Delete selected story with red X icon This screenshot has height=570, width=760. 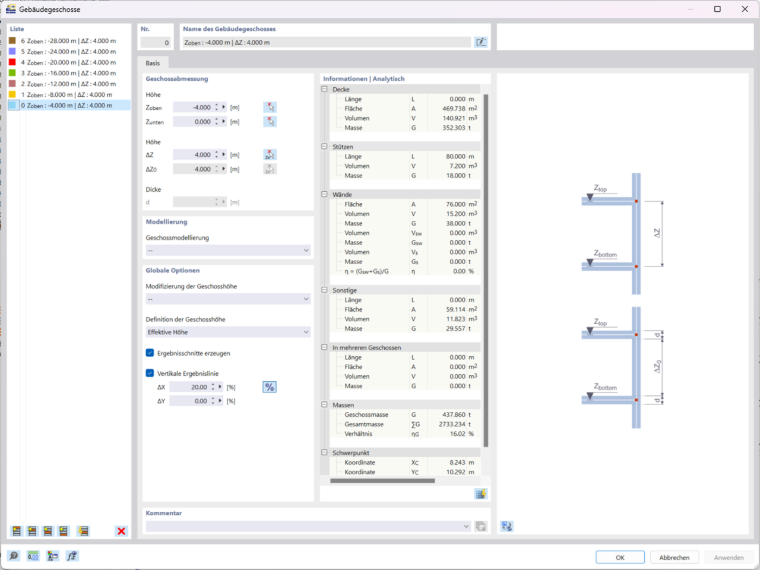121,531
